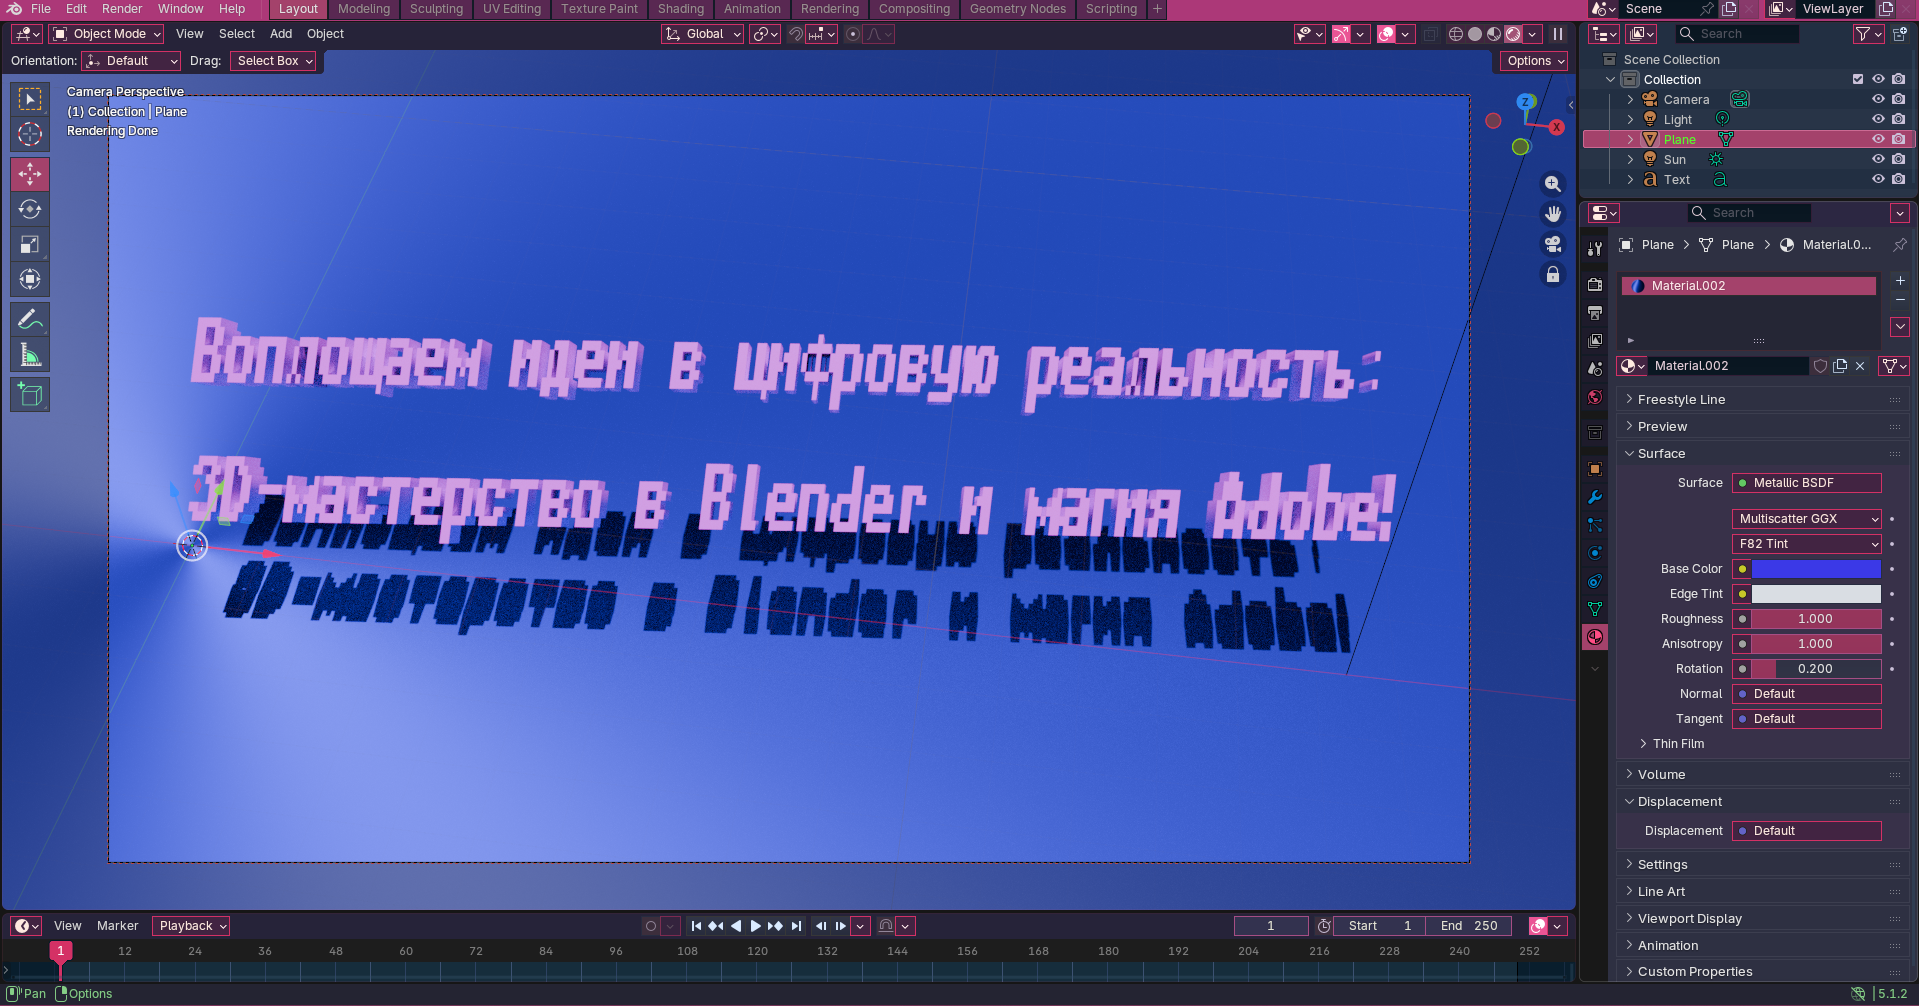Select the Measure tool
This screenshot has height=1006, width=1919.
click(30, 355)
